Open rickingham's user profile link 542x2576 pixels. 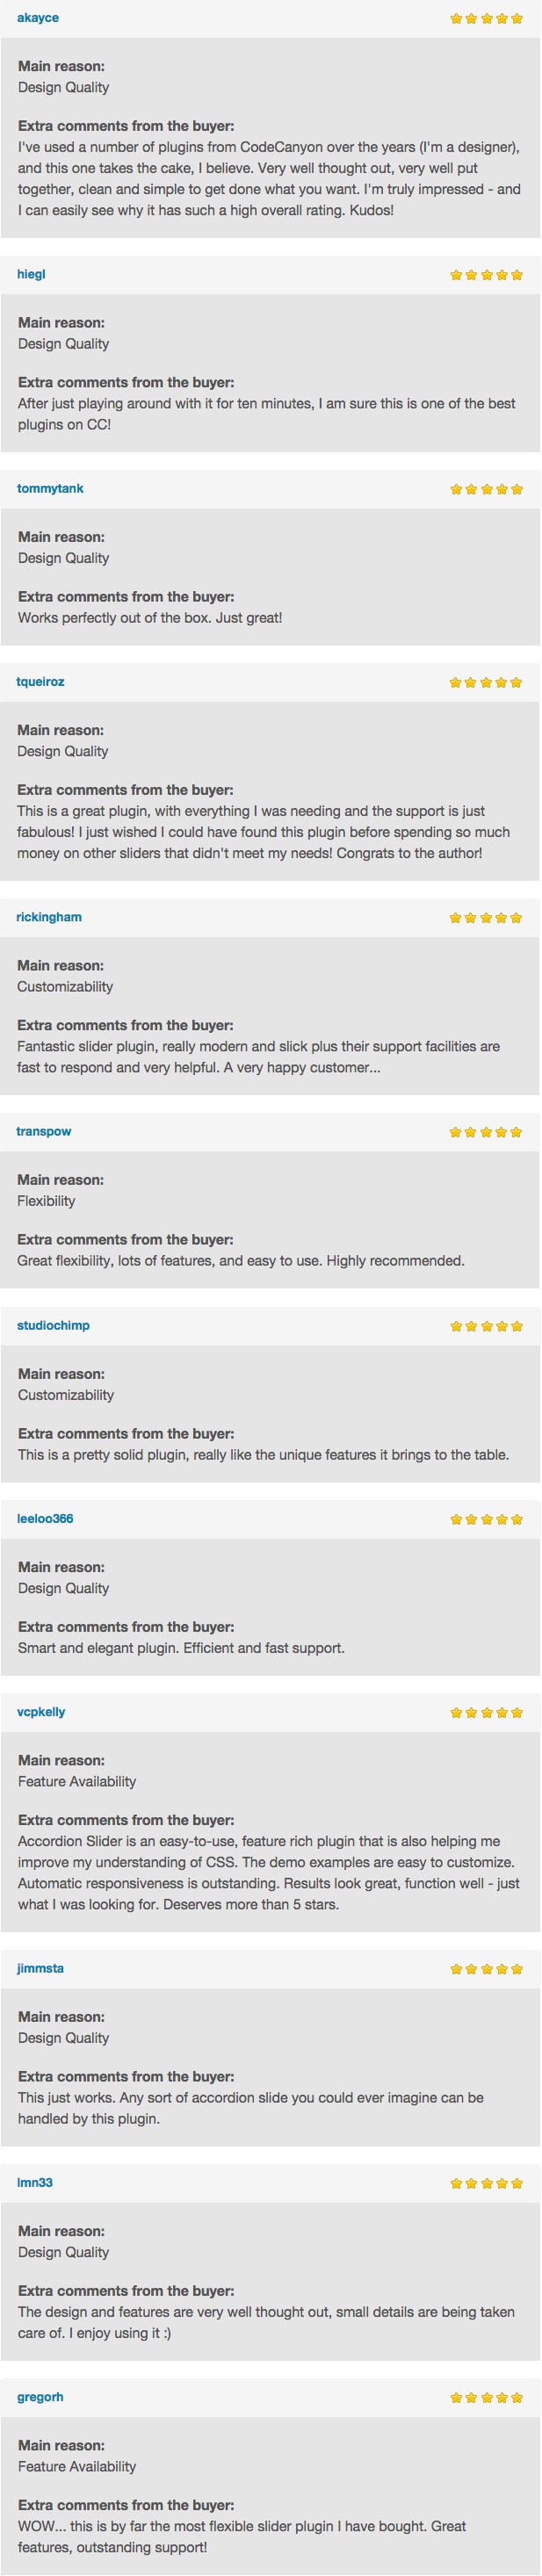coord(49,917)
